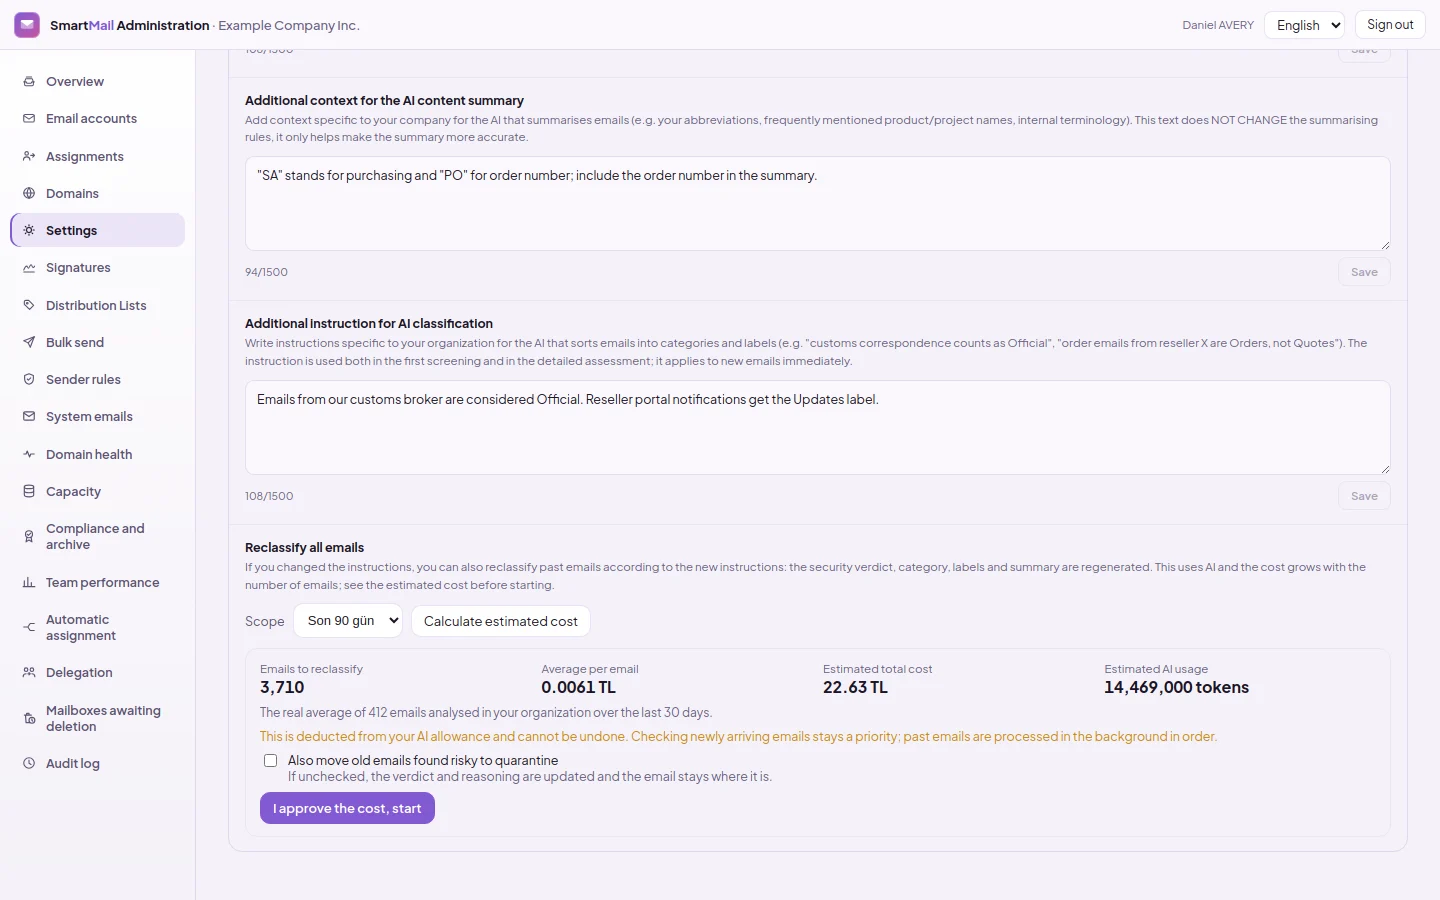Click the System emails envelope icon
Image resolution: width=1440 pixels, height=900 pixels.
[29, 417]
